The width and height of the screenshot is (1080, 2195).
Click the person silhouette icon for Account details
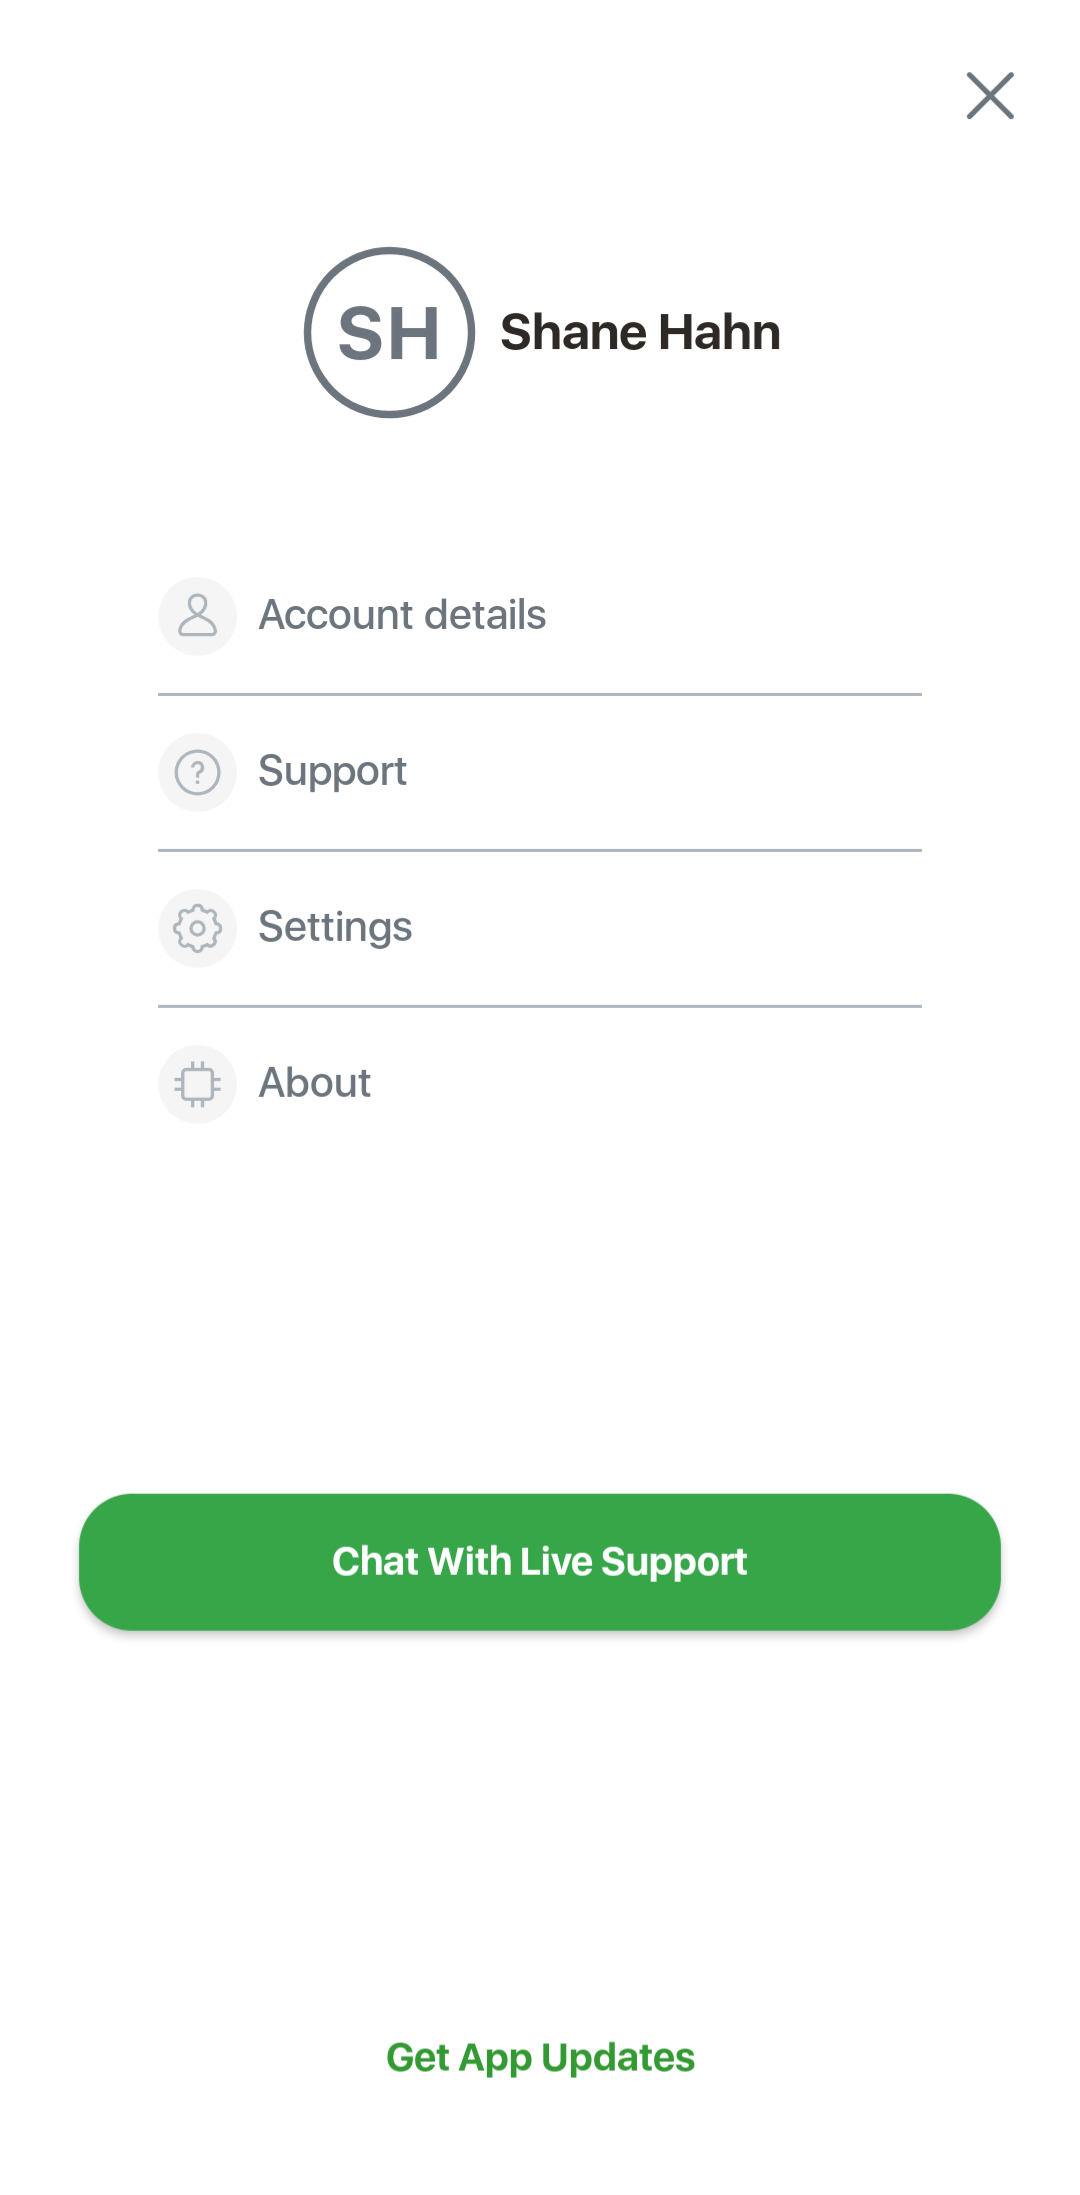pos(198,616)
